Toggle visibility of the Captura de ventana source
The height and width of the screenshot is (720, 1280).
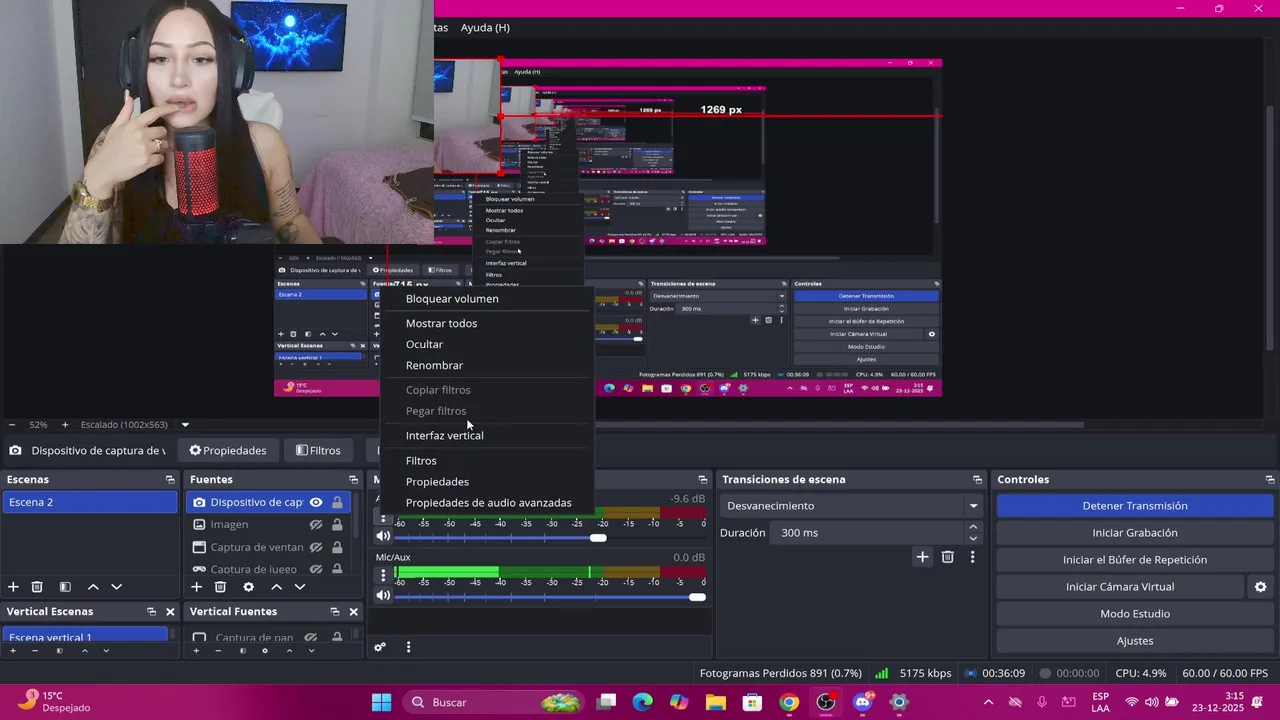pyautogui.click(x=316, y=547)
